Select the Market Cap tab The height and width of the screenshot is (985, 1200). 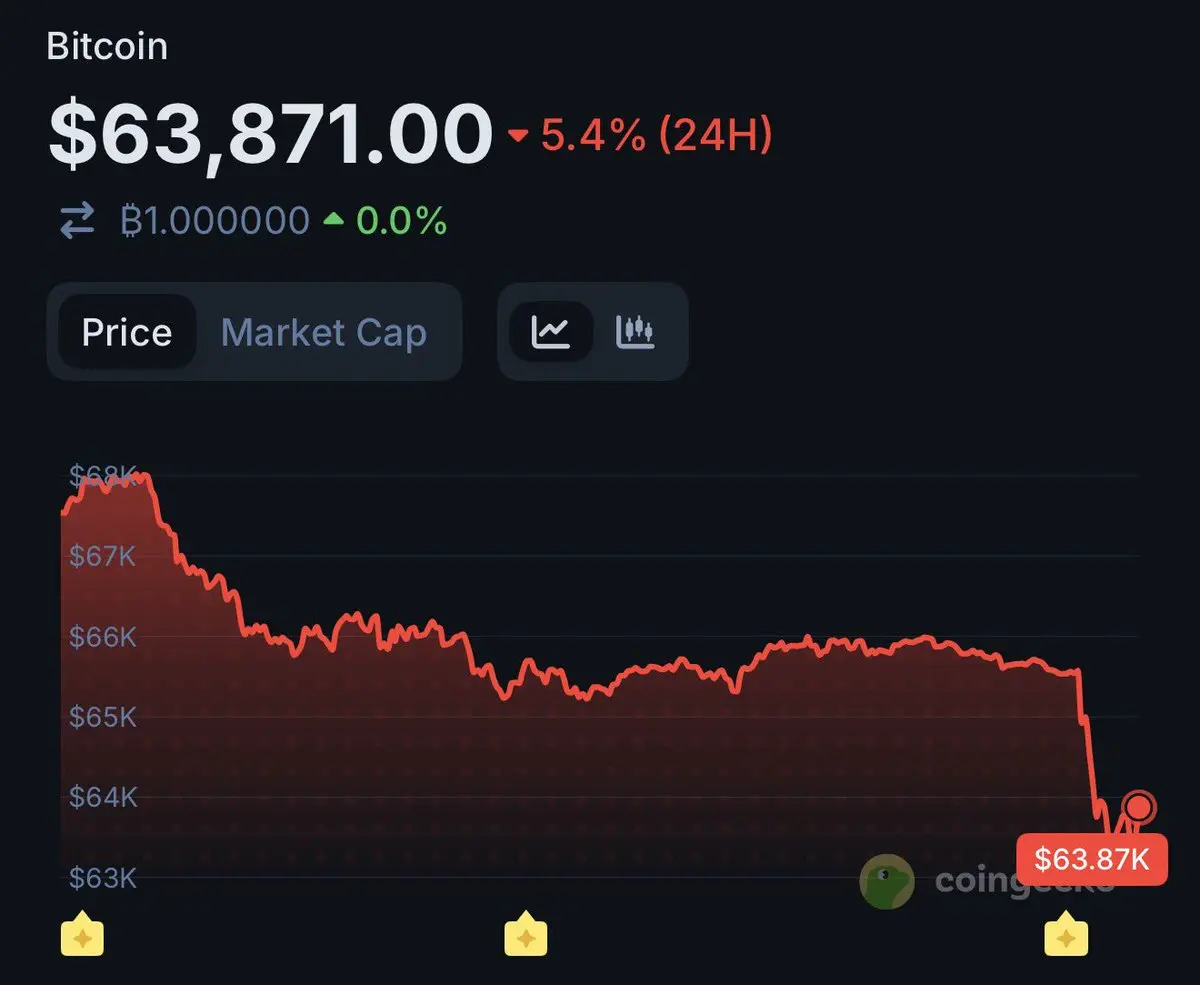[323, 332]
